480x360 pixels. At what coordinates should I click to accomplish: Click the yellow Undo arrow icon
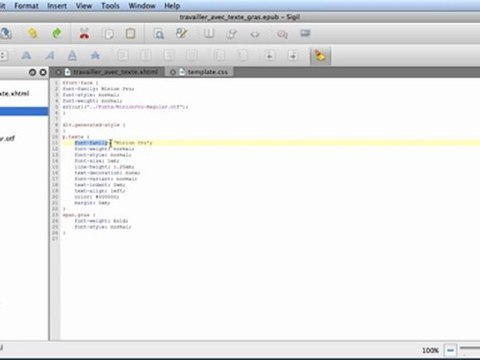(x=32, y=33)
